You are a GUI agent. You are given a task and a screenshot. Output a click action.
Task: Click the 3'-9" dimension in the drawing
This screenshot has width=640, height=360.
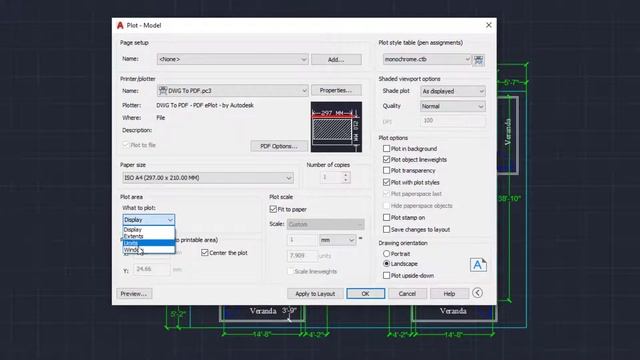[x=289, y=311]
